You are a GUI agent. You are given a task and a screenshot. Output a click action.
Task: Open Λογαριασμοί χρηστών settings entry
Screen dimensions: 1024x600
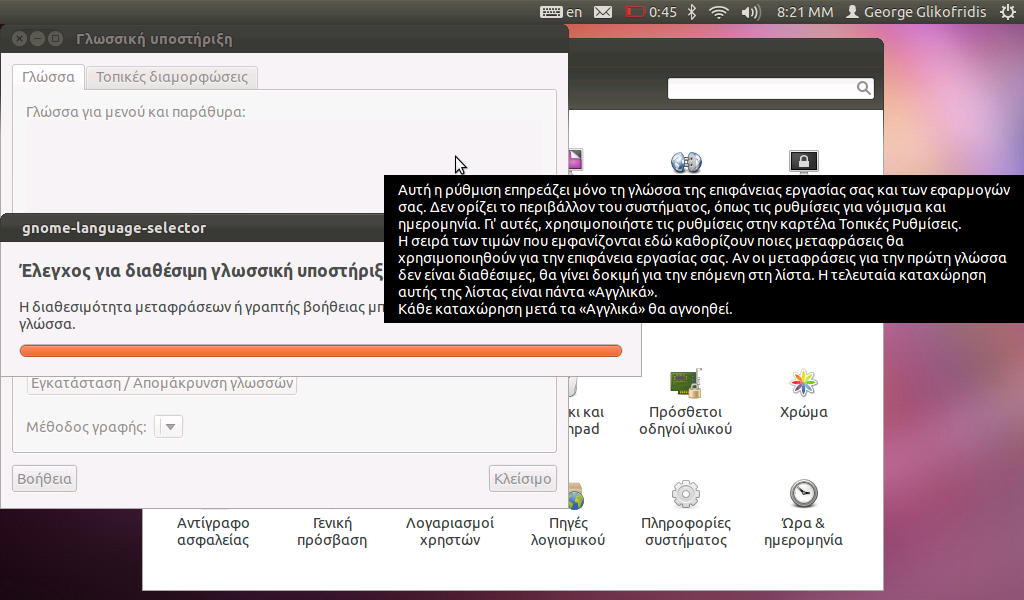point(450,531)
